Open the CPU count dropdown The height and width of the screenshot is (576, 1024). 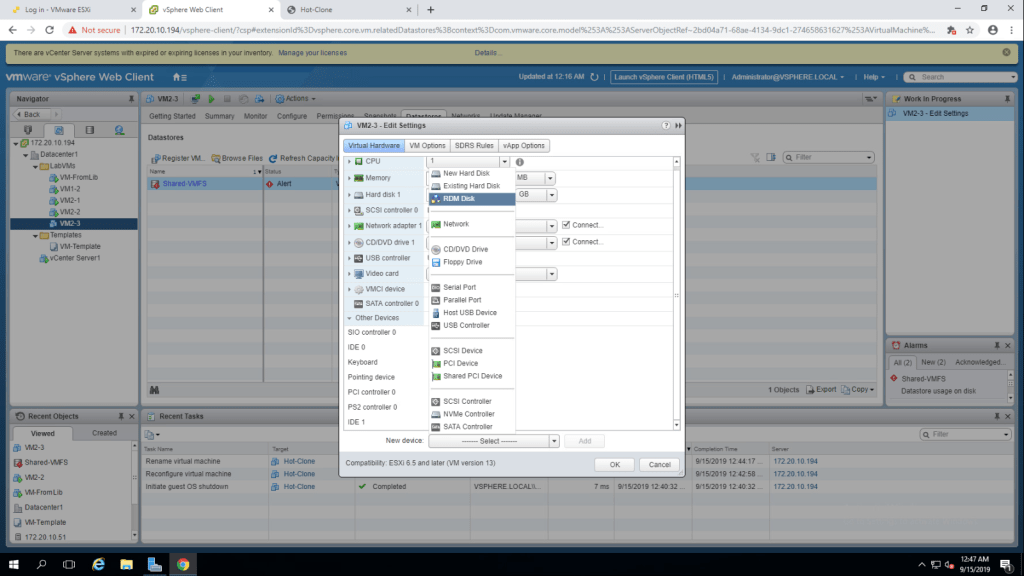tap(468, 161)
